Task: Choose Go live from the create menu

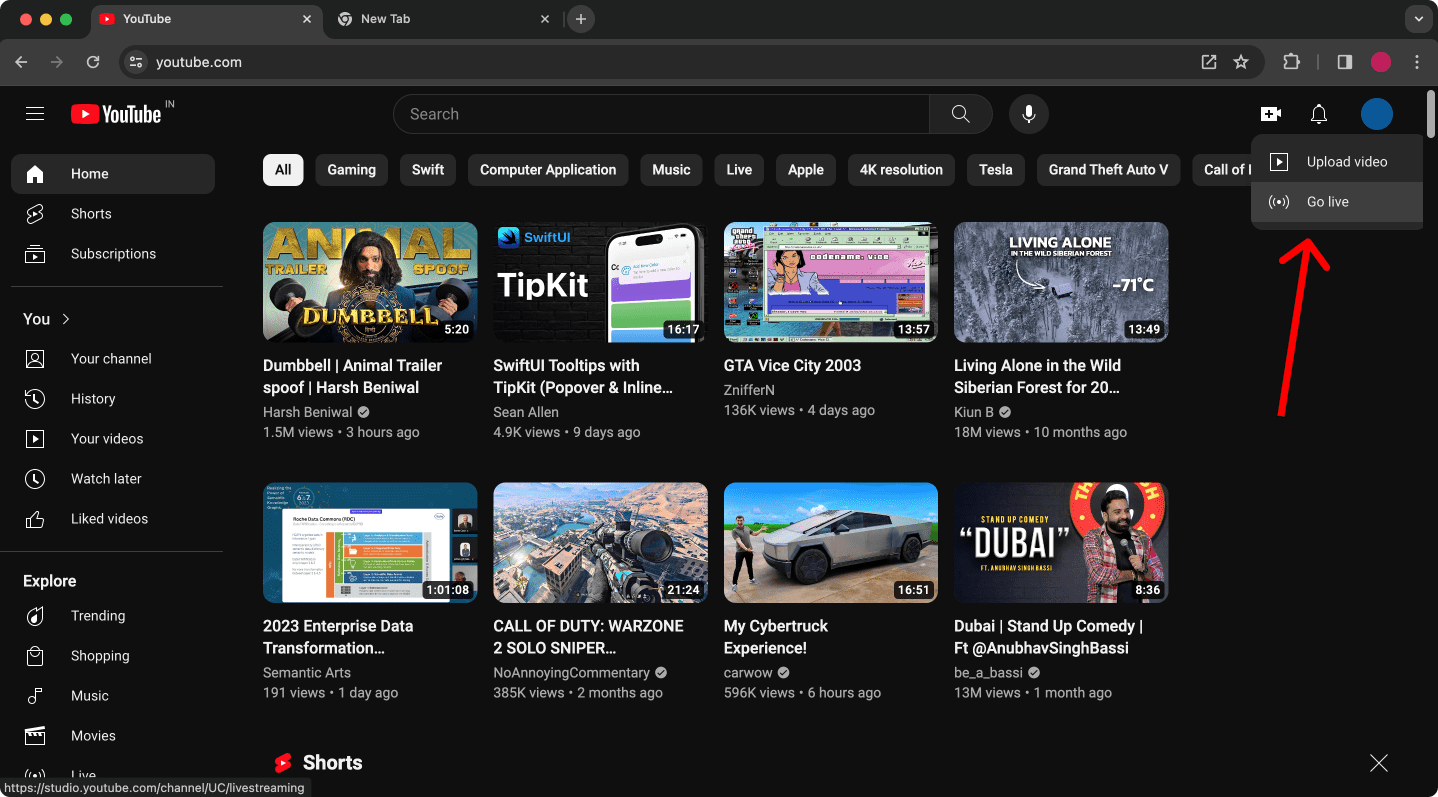Action: pyautogui.click(x=1327, y=201)
